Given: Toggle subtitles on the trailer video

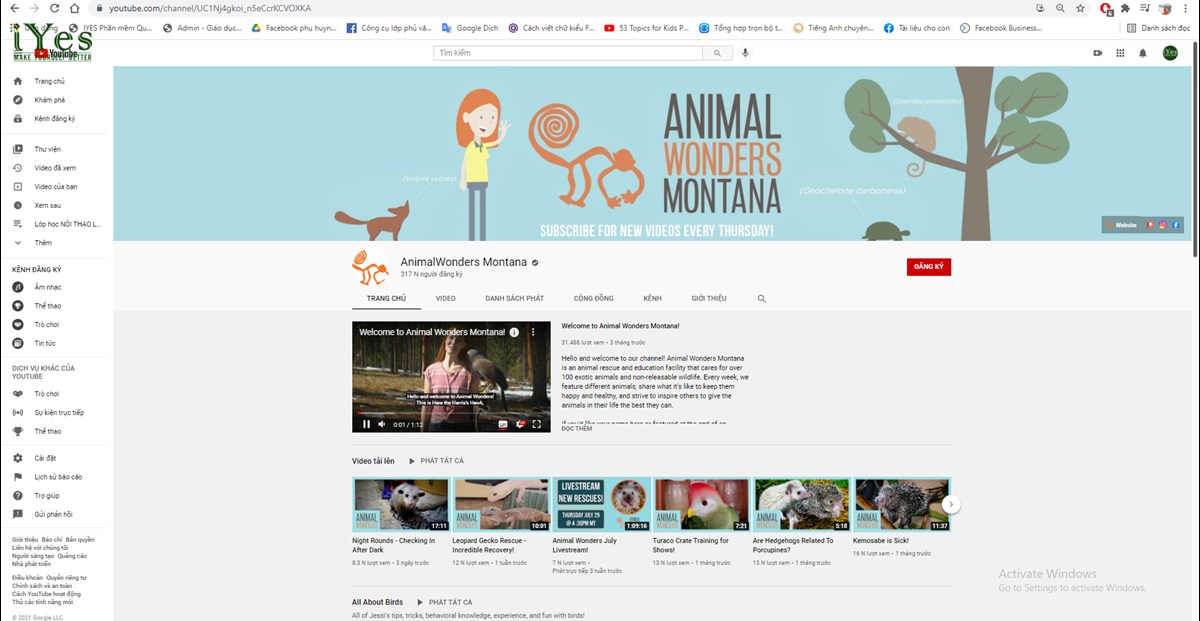Looking at the screenshot, I should tap(503, 424).
